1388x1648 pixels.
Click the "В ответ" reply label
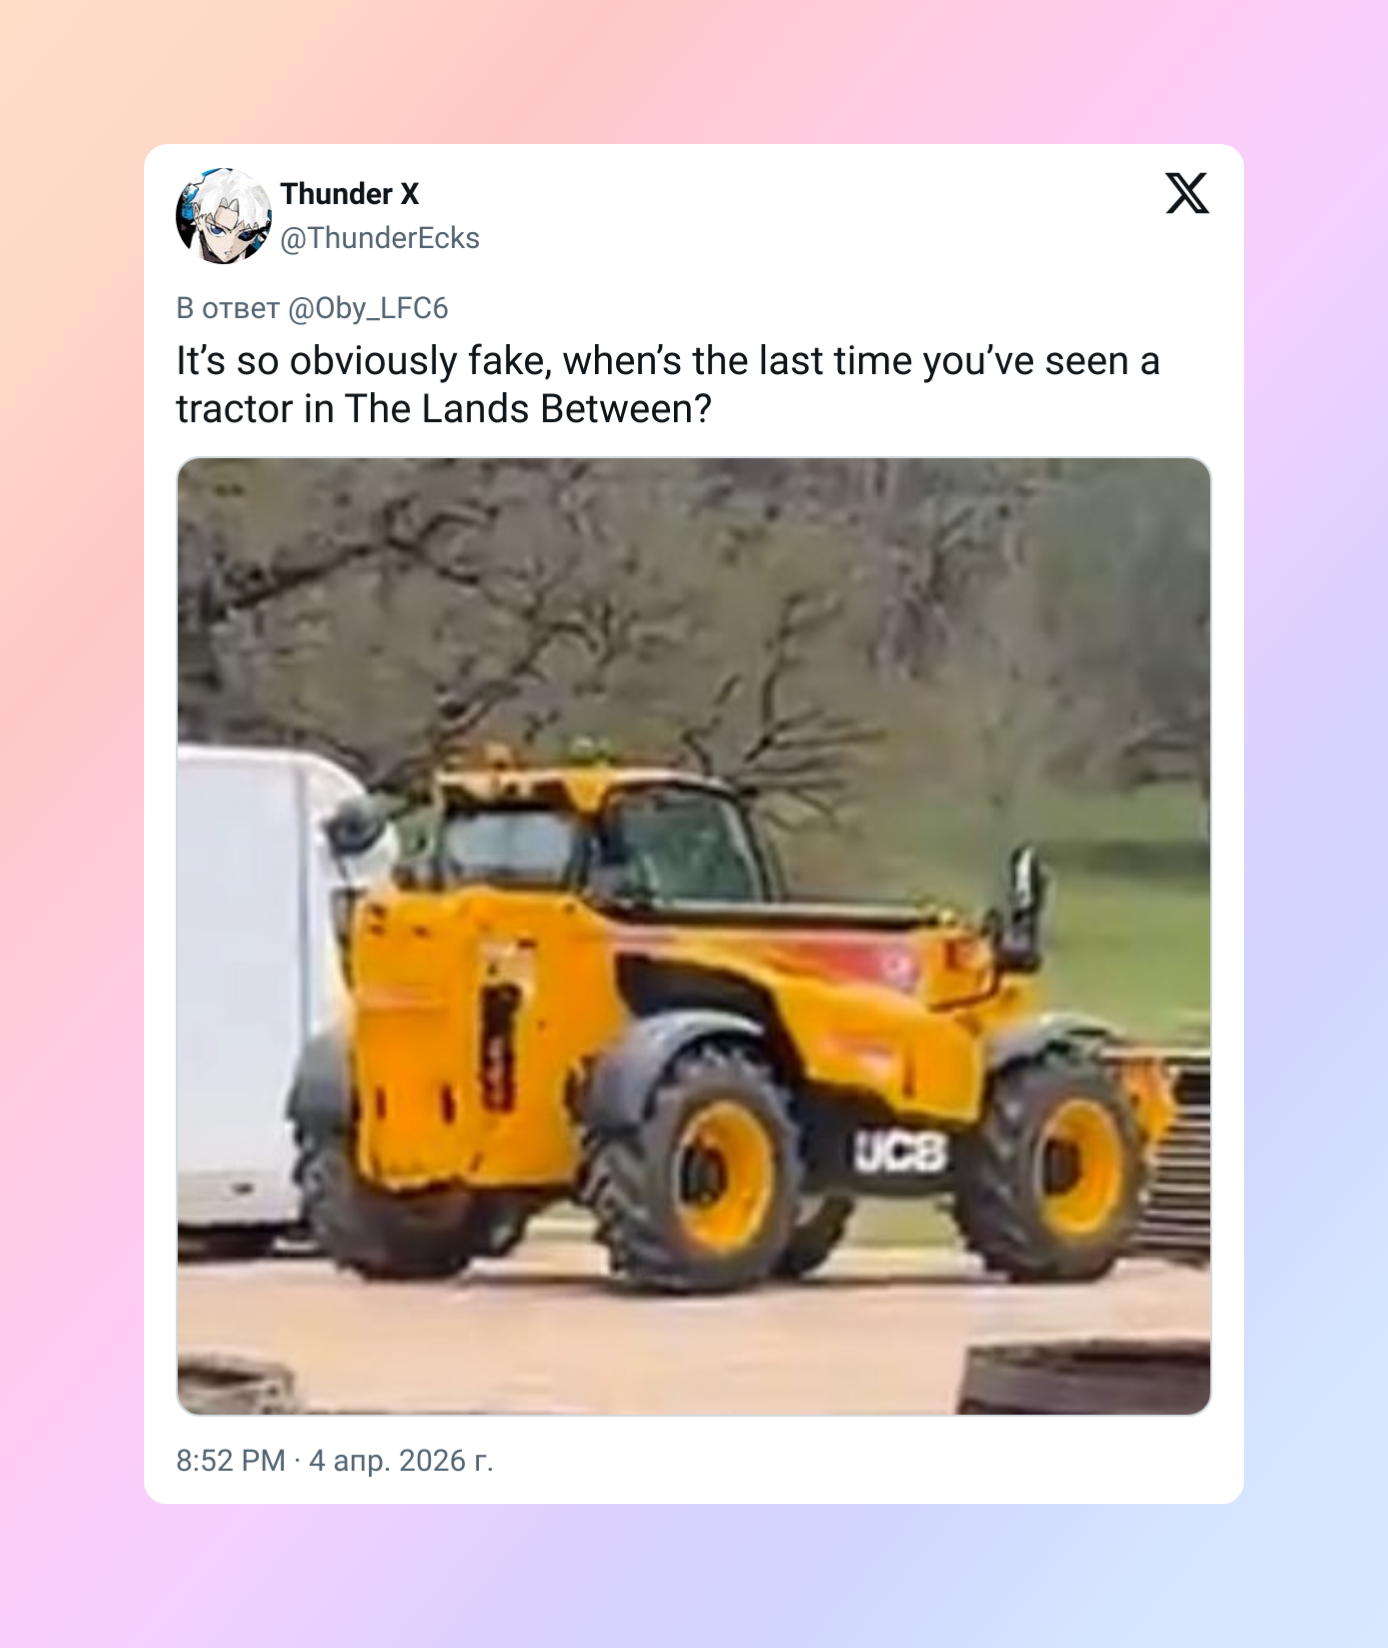click(228, 308)
